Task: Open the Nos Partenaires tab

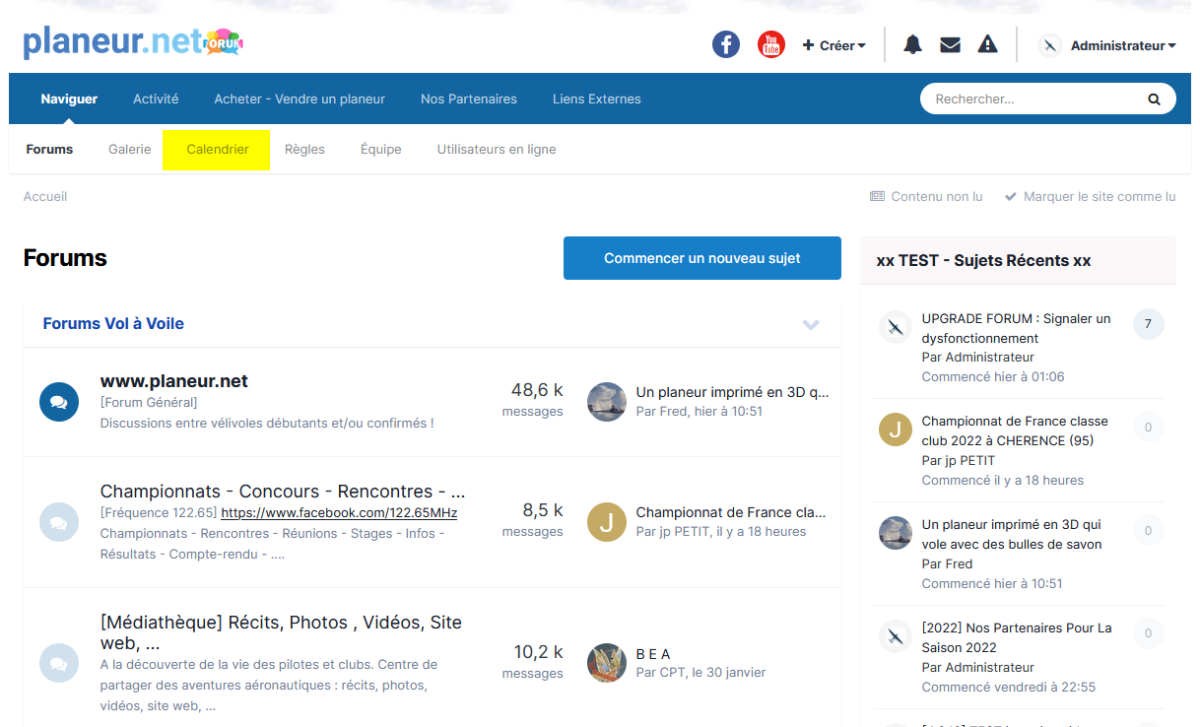Action: point(469,99)
